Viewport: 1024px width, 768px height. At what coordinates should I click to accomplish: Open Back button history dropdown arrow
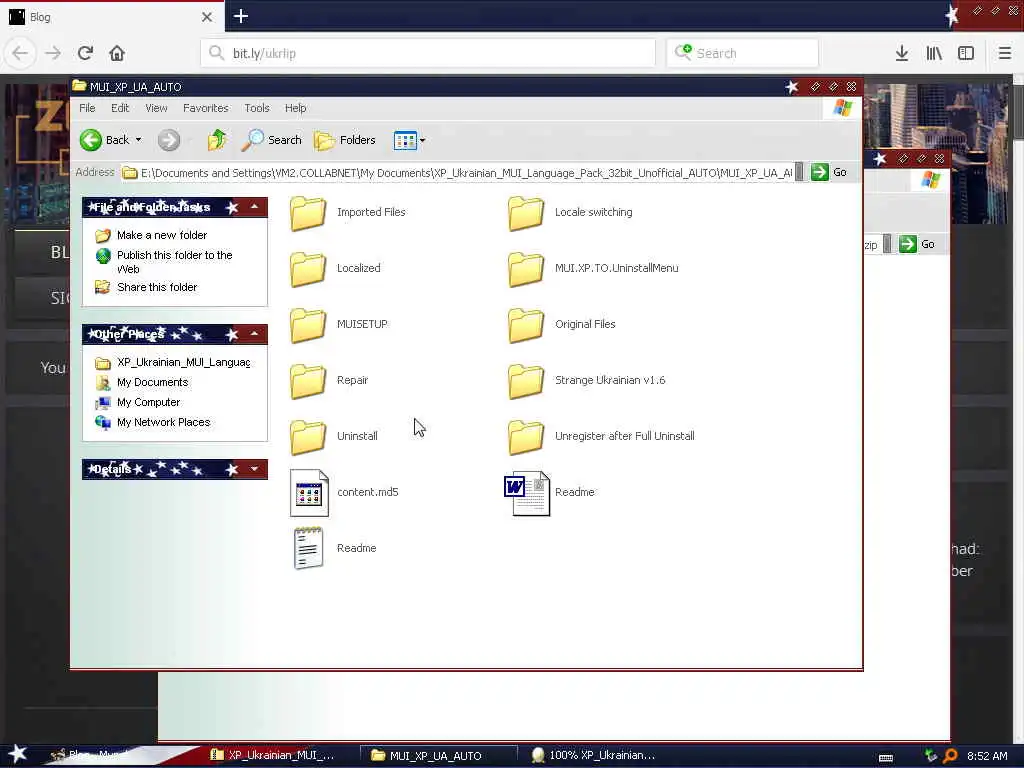[x=138, y=140]
